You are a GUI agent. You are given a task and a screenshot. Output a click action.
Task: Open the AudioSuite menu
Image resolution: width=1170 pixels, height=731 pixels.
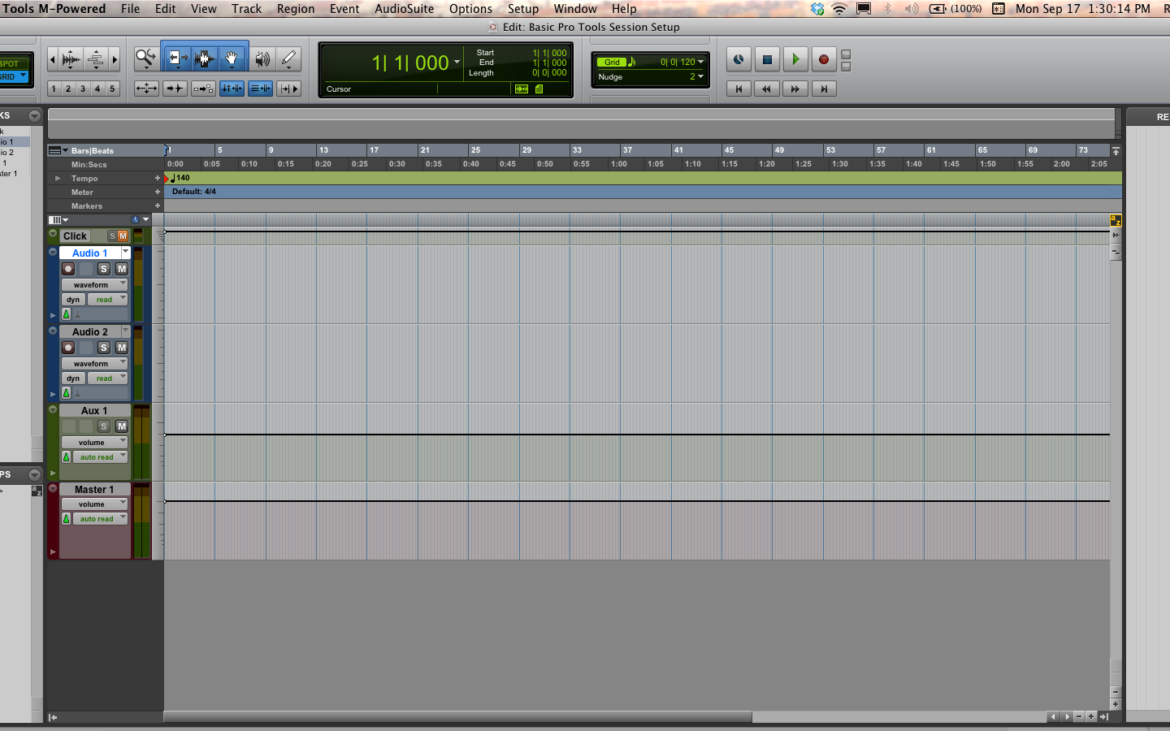pyautogui.click(x=405, y=8)
